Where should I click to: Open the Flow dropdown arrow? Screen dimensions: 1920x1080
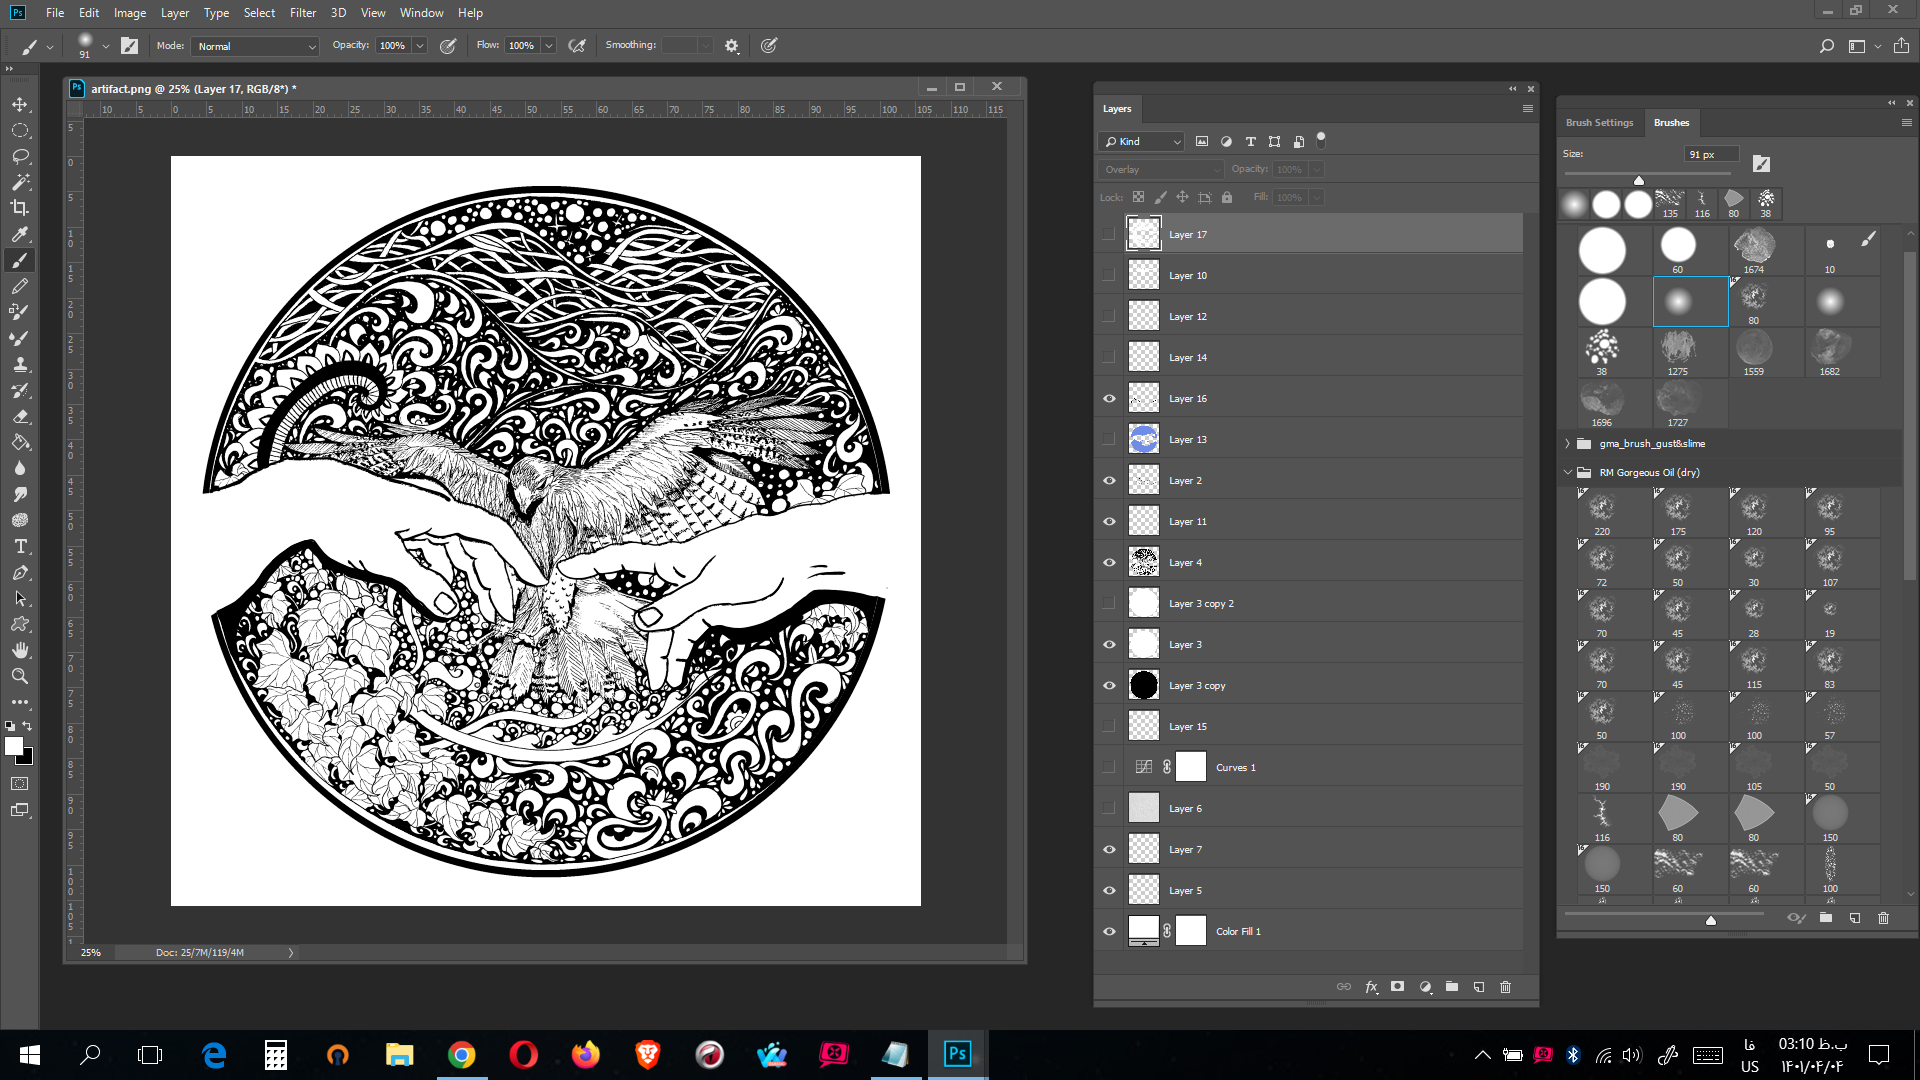click(x=549, y=46)
